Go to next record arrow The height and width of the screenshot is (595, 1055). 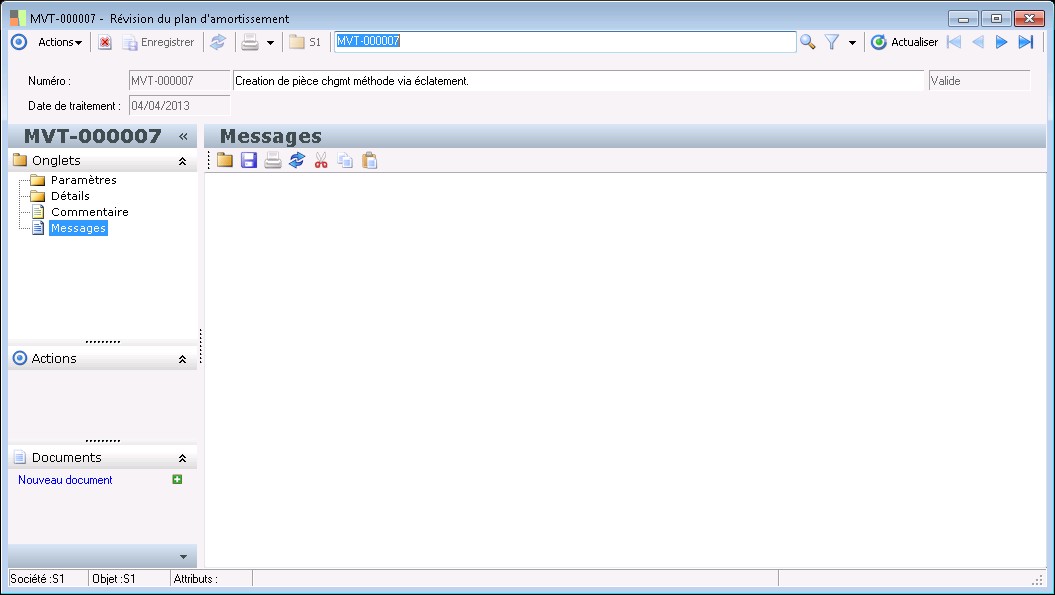[1001, 42]
